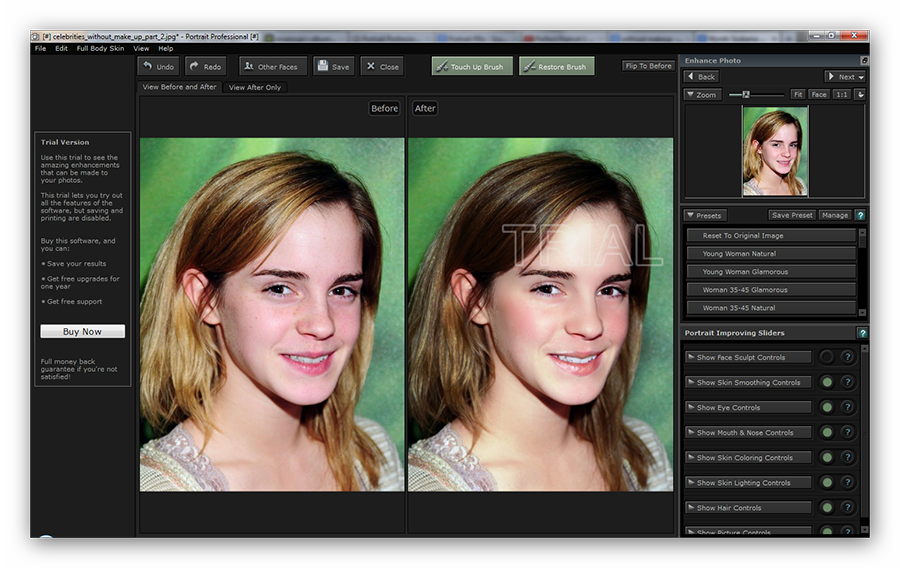This screenshot has height=568, width=900.
Task: Open the Full Body Skin menu
Action: tap(100, 48)
